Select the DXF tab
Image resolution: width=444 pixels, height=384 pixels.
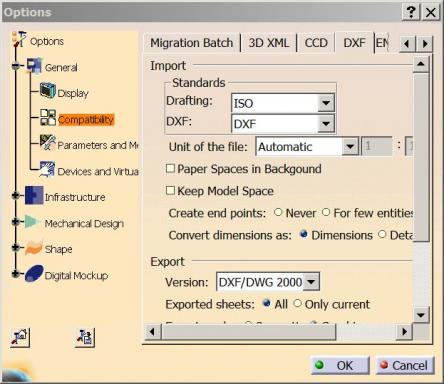pyautogui.click(x=354, y=43)
